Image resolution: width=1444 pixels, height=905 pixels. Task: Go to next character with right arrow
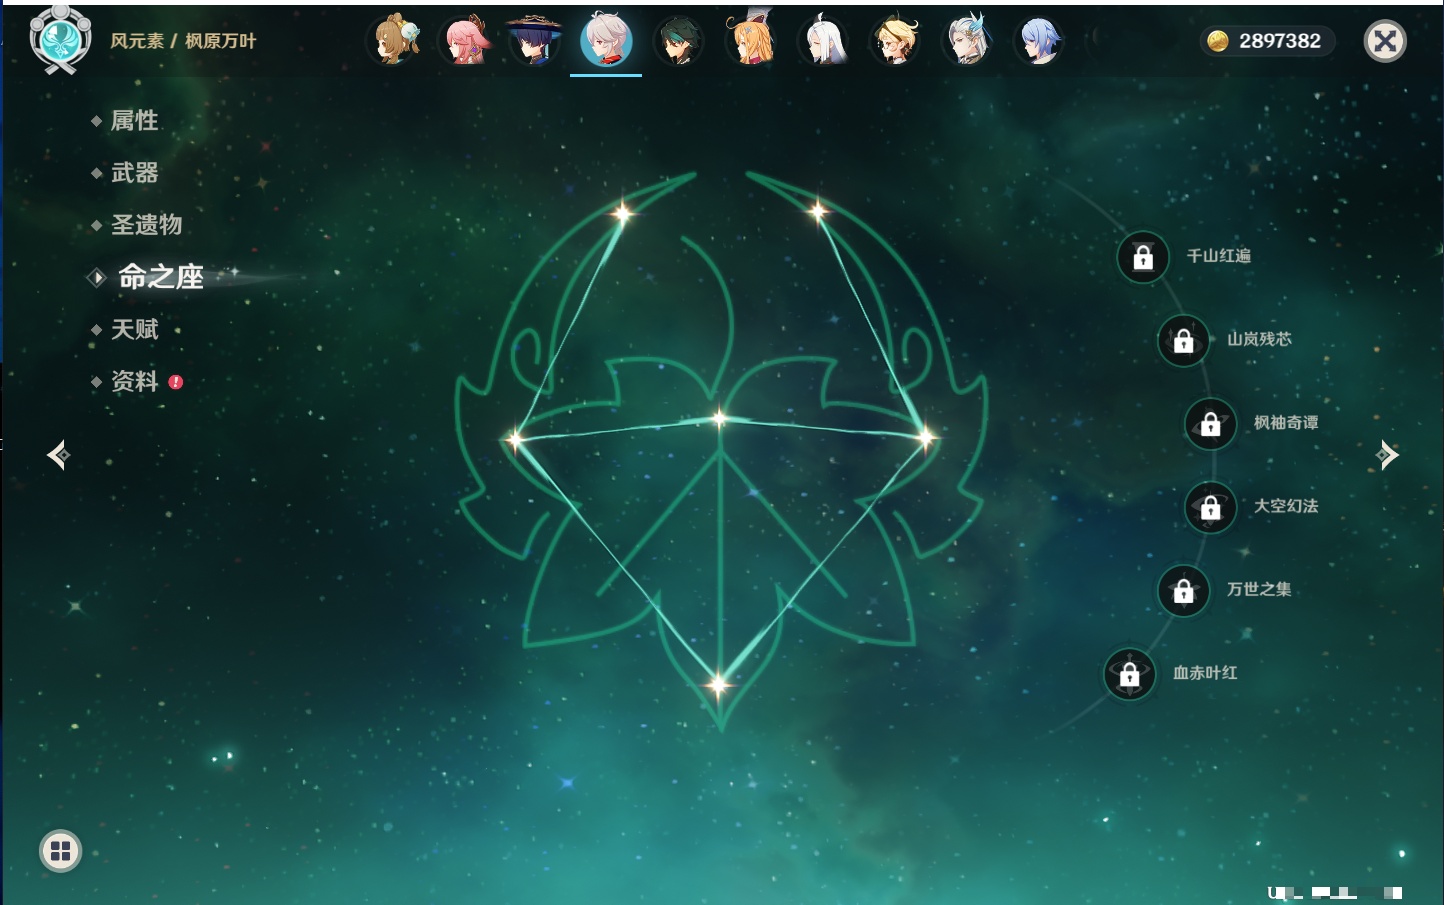tap(1387, 455)
